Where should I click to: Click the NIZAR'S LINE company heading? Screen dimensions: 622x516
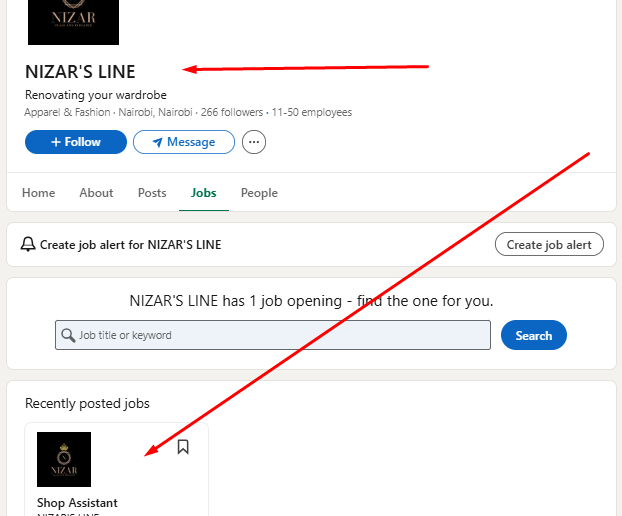[x=80, y=72]
